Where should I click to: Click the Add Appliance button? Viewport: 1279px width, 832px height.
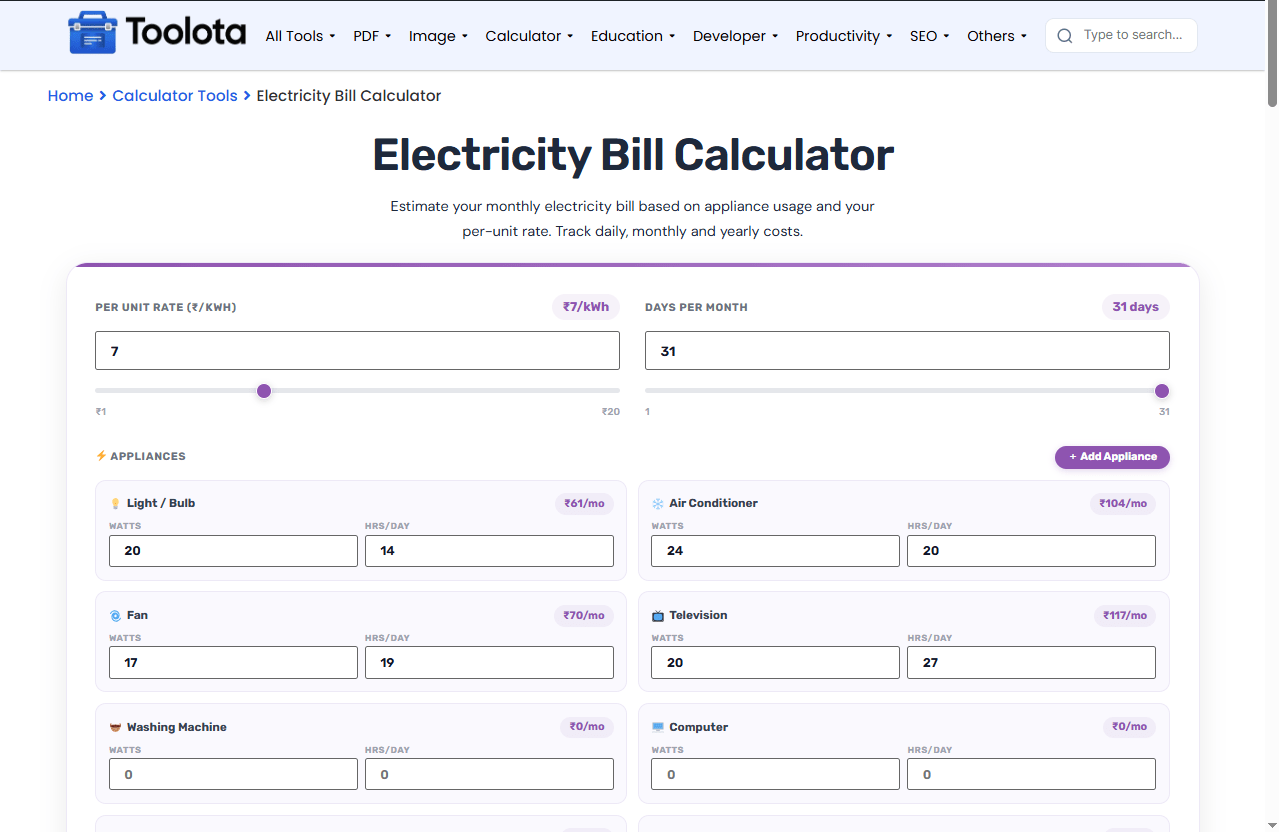point(1112,457)
